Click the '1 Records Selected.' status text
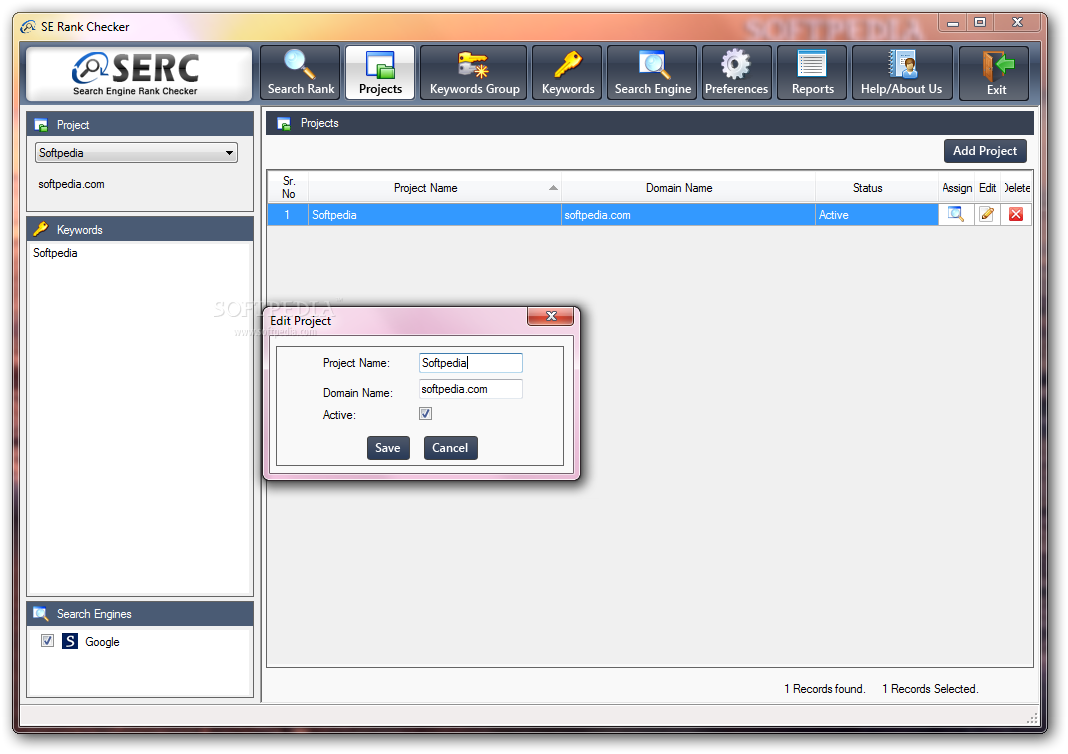1068x754 pixels. [930, 689]
